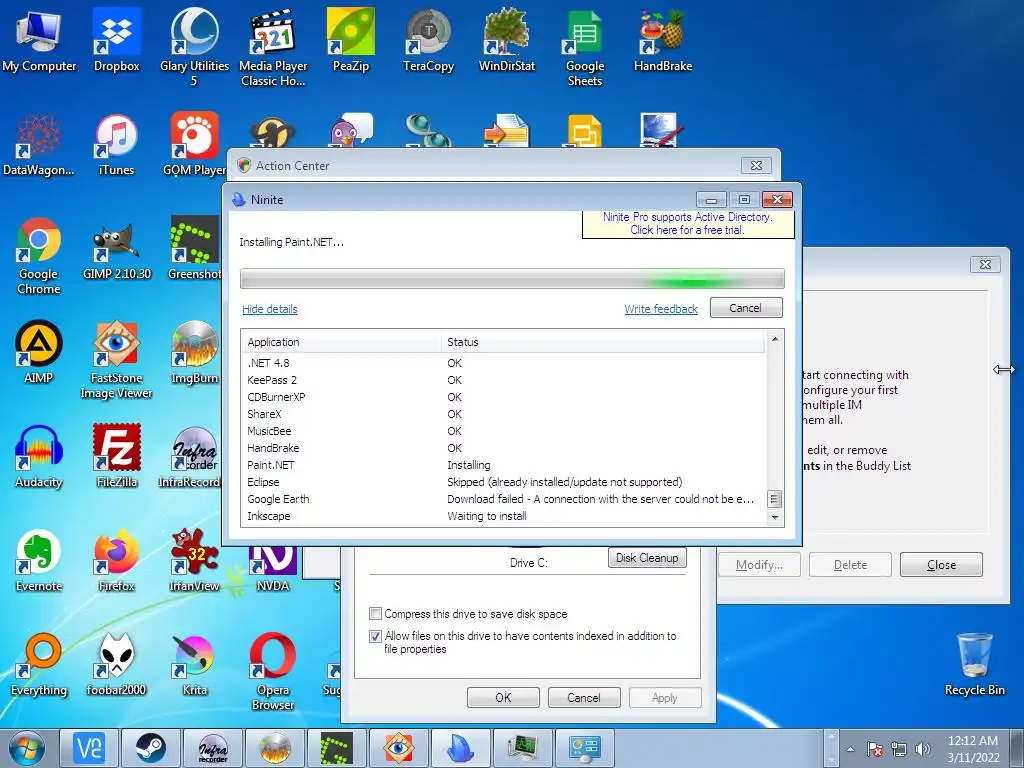Launch Opera Browser shortcut
1024x768 pixels.
tap(273, 671)
